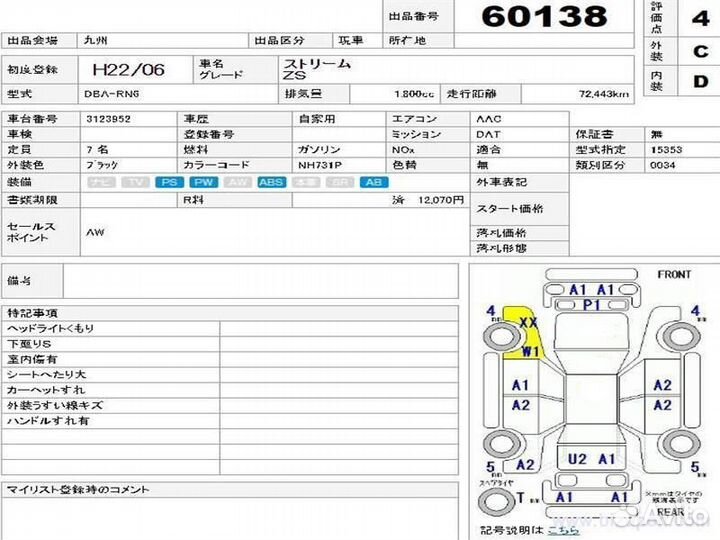
Task: Click the blue AB airbag badge
Action: [x=374, y=182]
